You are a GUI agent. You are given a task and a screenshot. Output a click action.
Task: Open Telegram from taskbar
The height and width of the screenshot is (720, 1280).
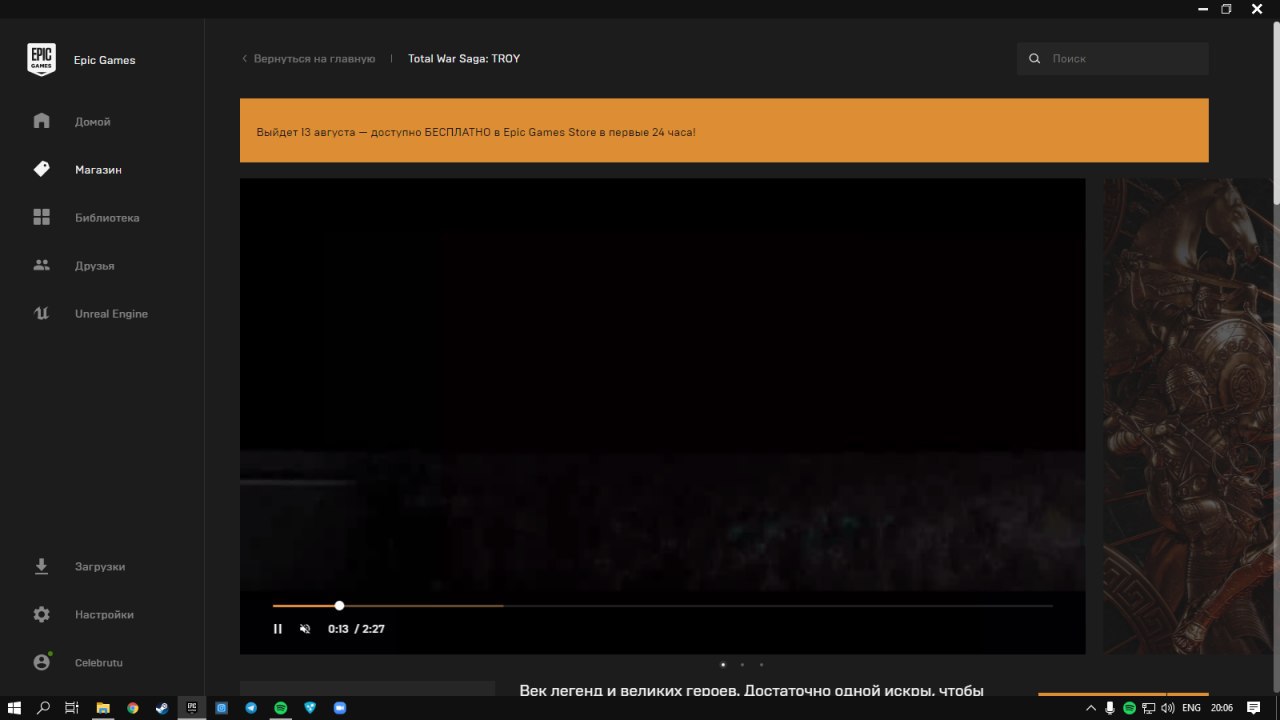[x=251, y=708]
